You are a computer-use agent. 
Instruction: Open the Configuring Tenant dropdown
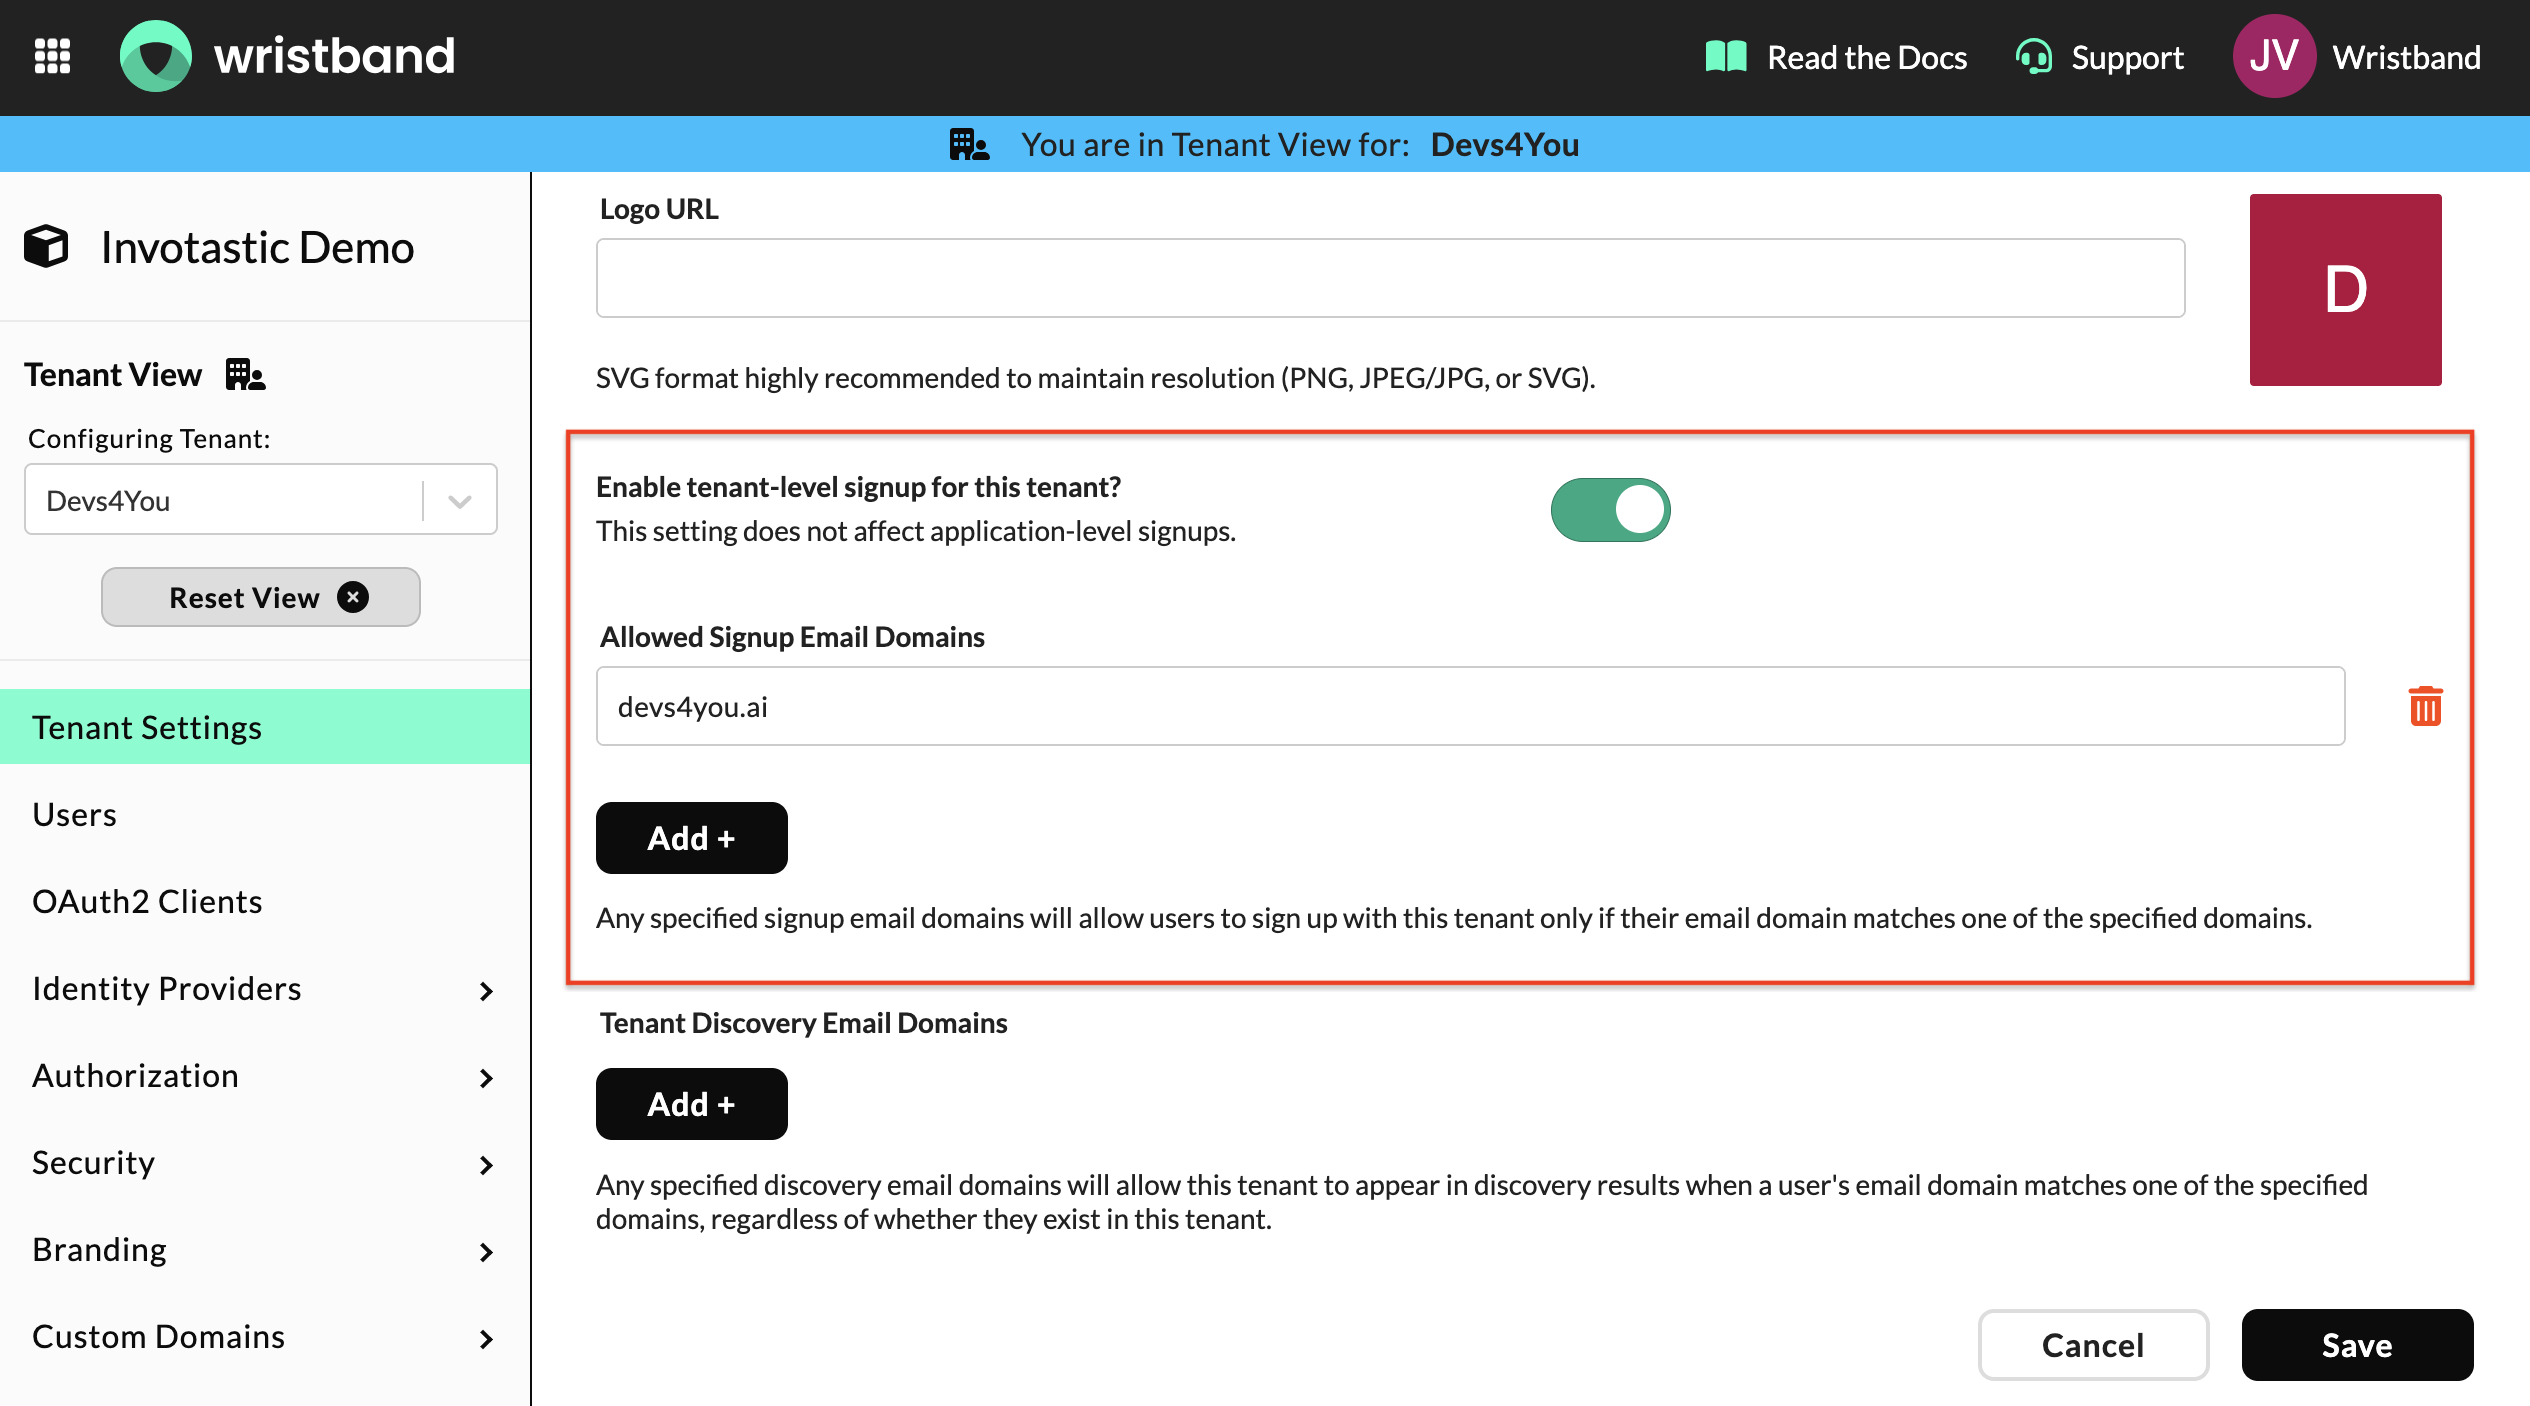pyautogui.click(x=460, y=500)
